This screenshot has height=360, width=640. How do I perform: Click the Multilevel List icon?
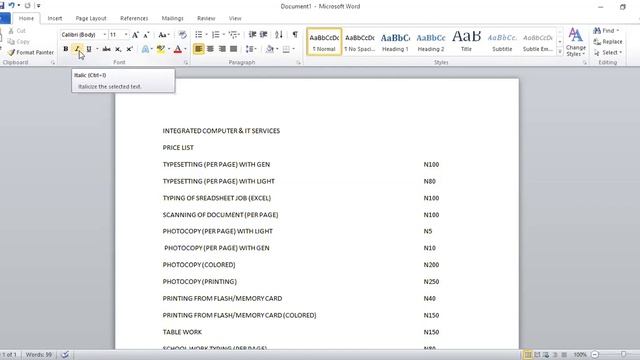[x=233, y=35]
